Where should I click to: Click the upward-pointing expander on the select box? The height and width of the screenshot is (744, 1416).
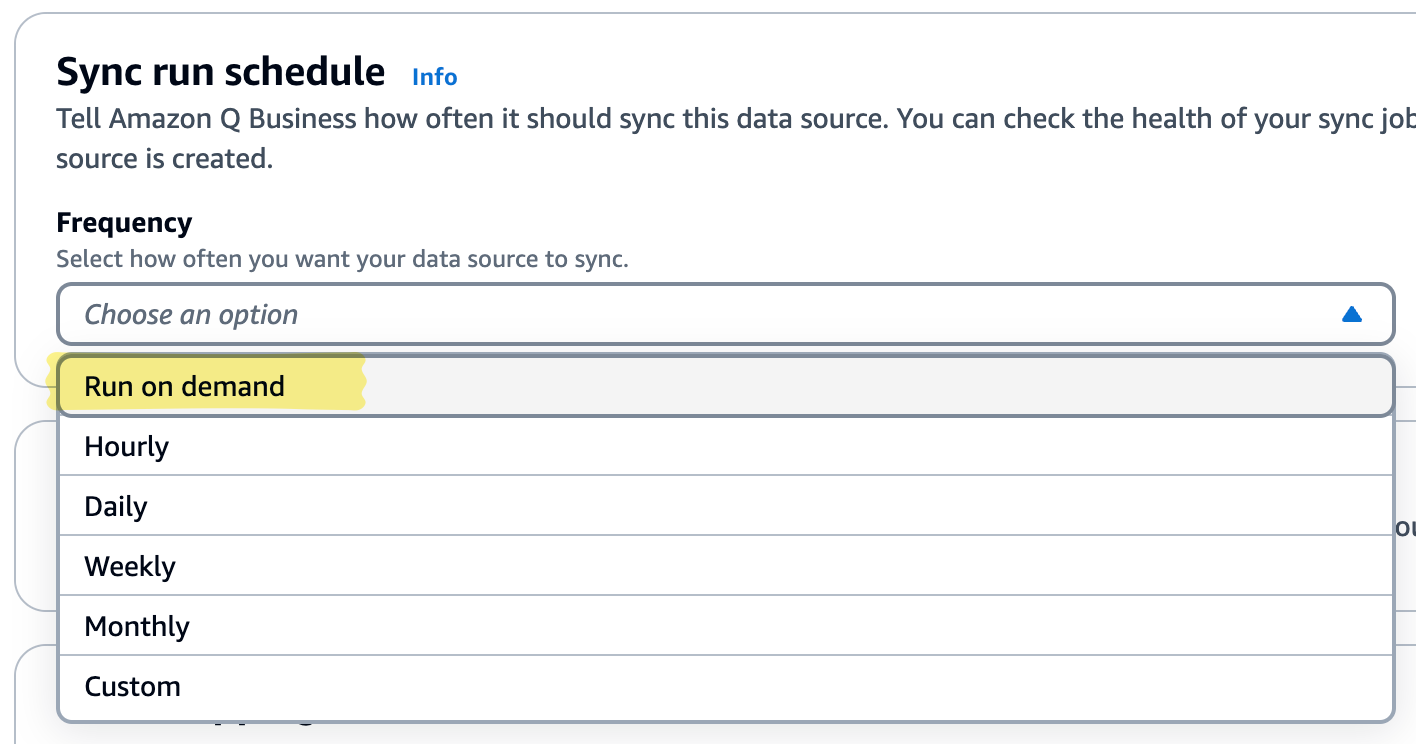[x=1352, y=314]
